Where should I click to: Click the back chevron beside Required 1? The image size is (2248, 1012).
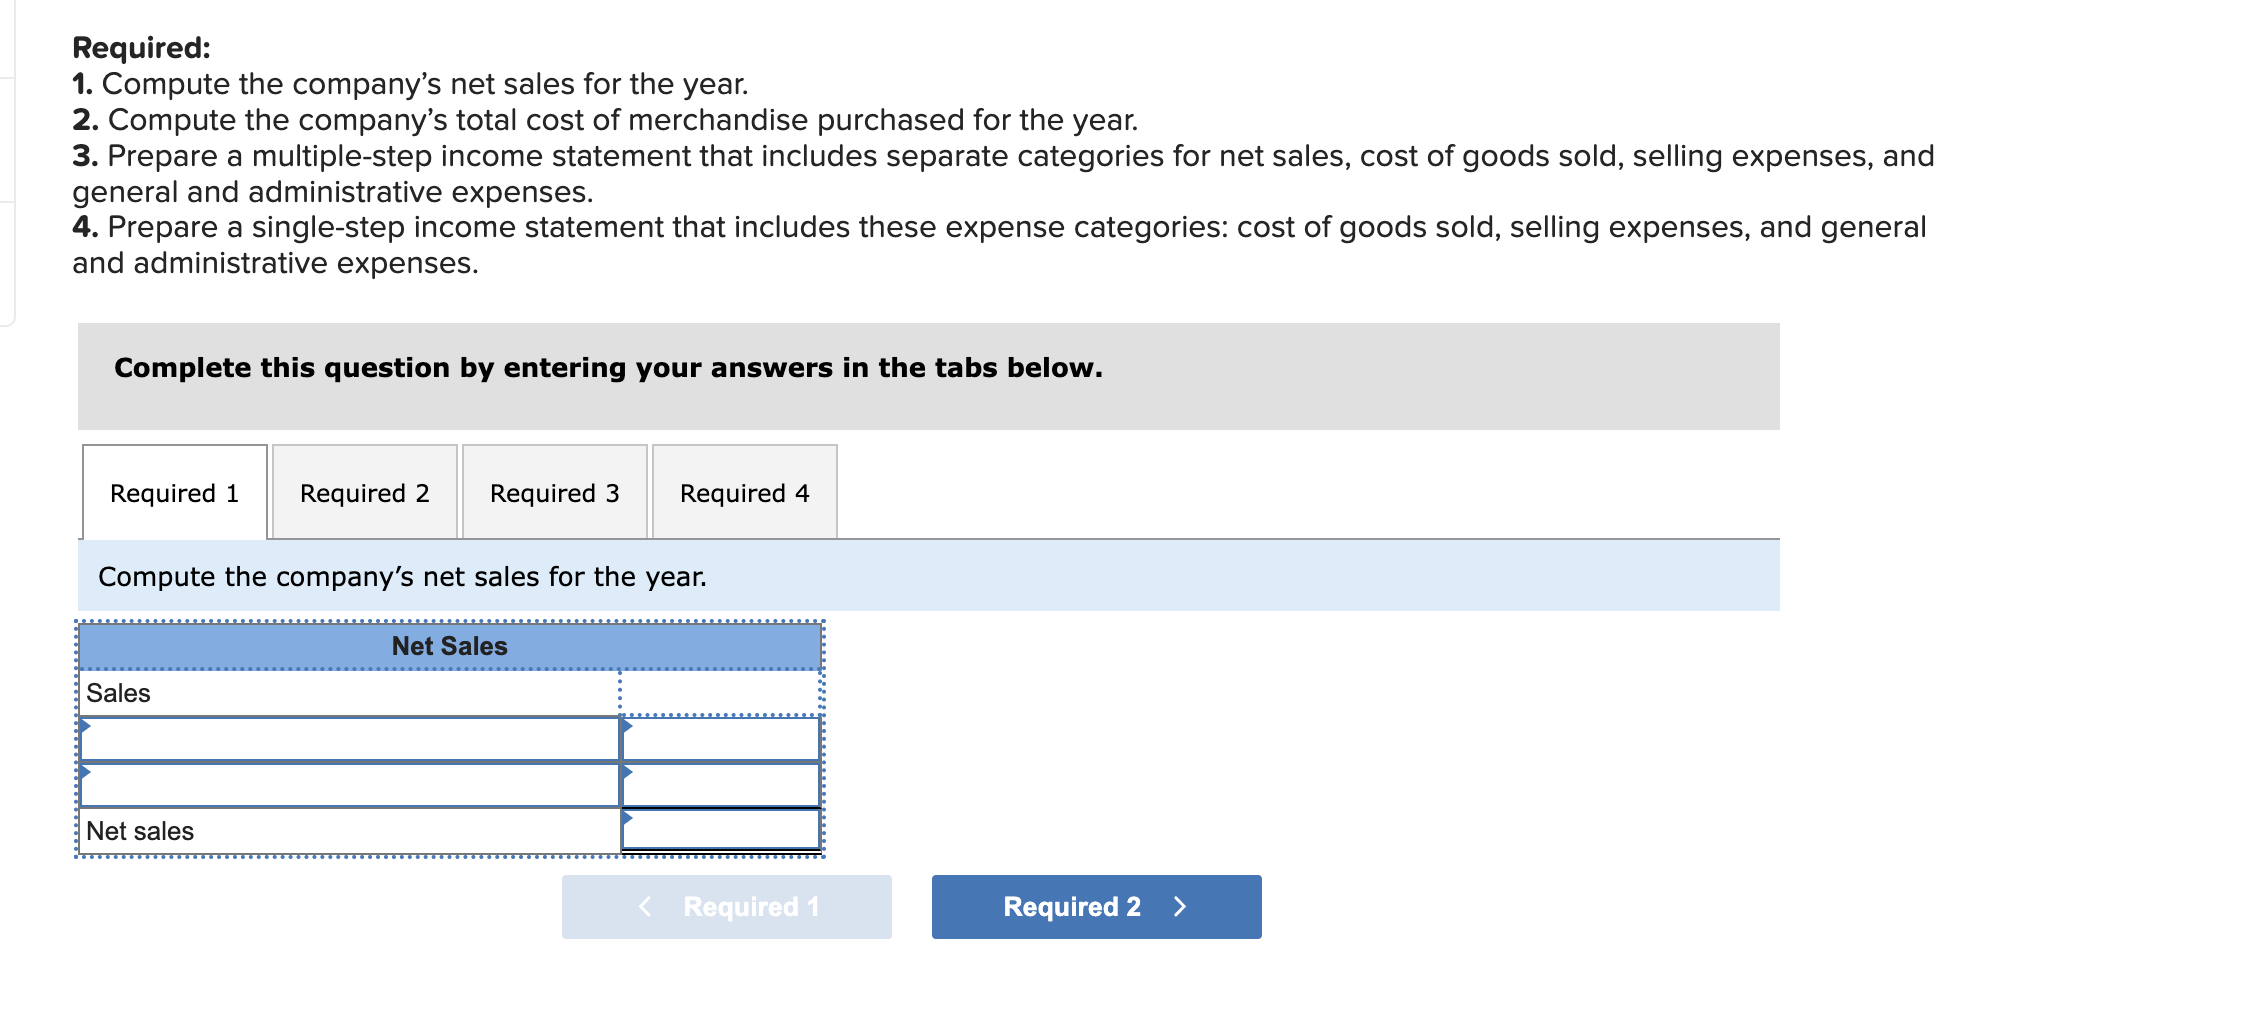point(645,906)
